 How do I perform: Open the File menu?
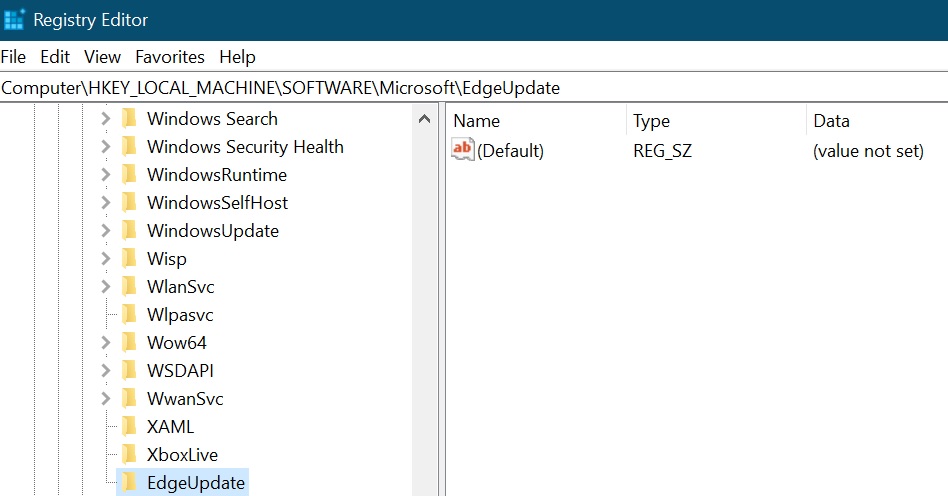pyautogui.click(x=13, y=57)
